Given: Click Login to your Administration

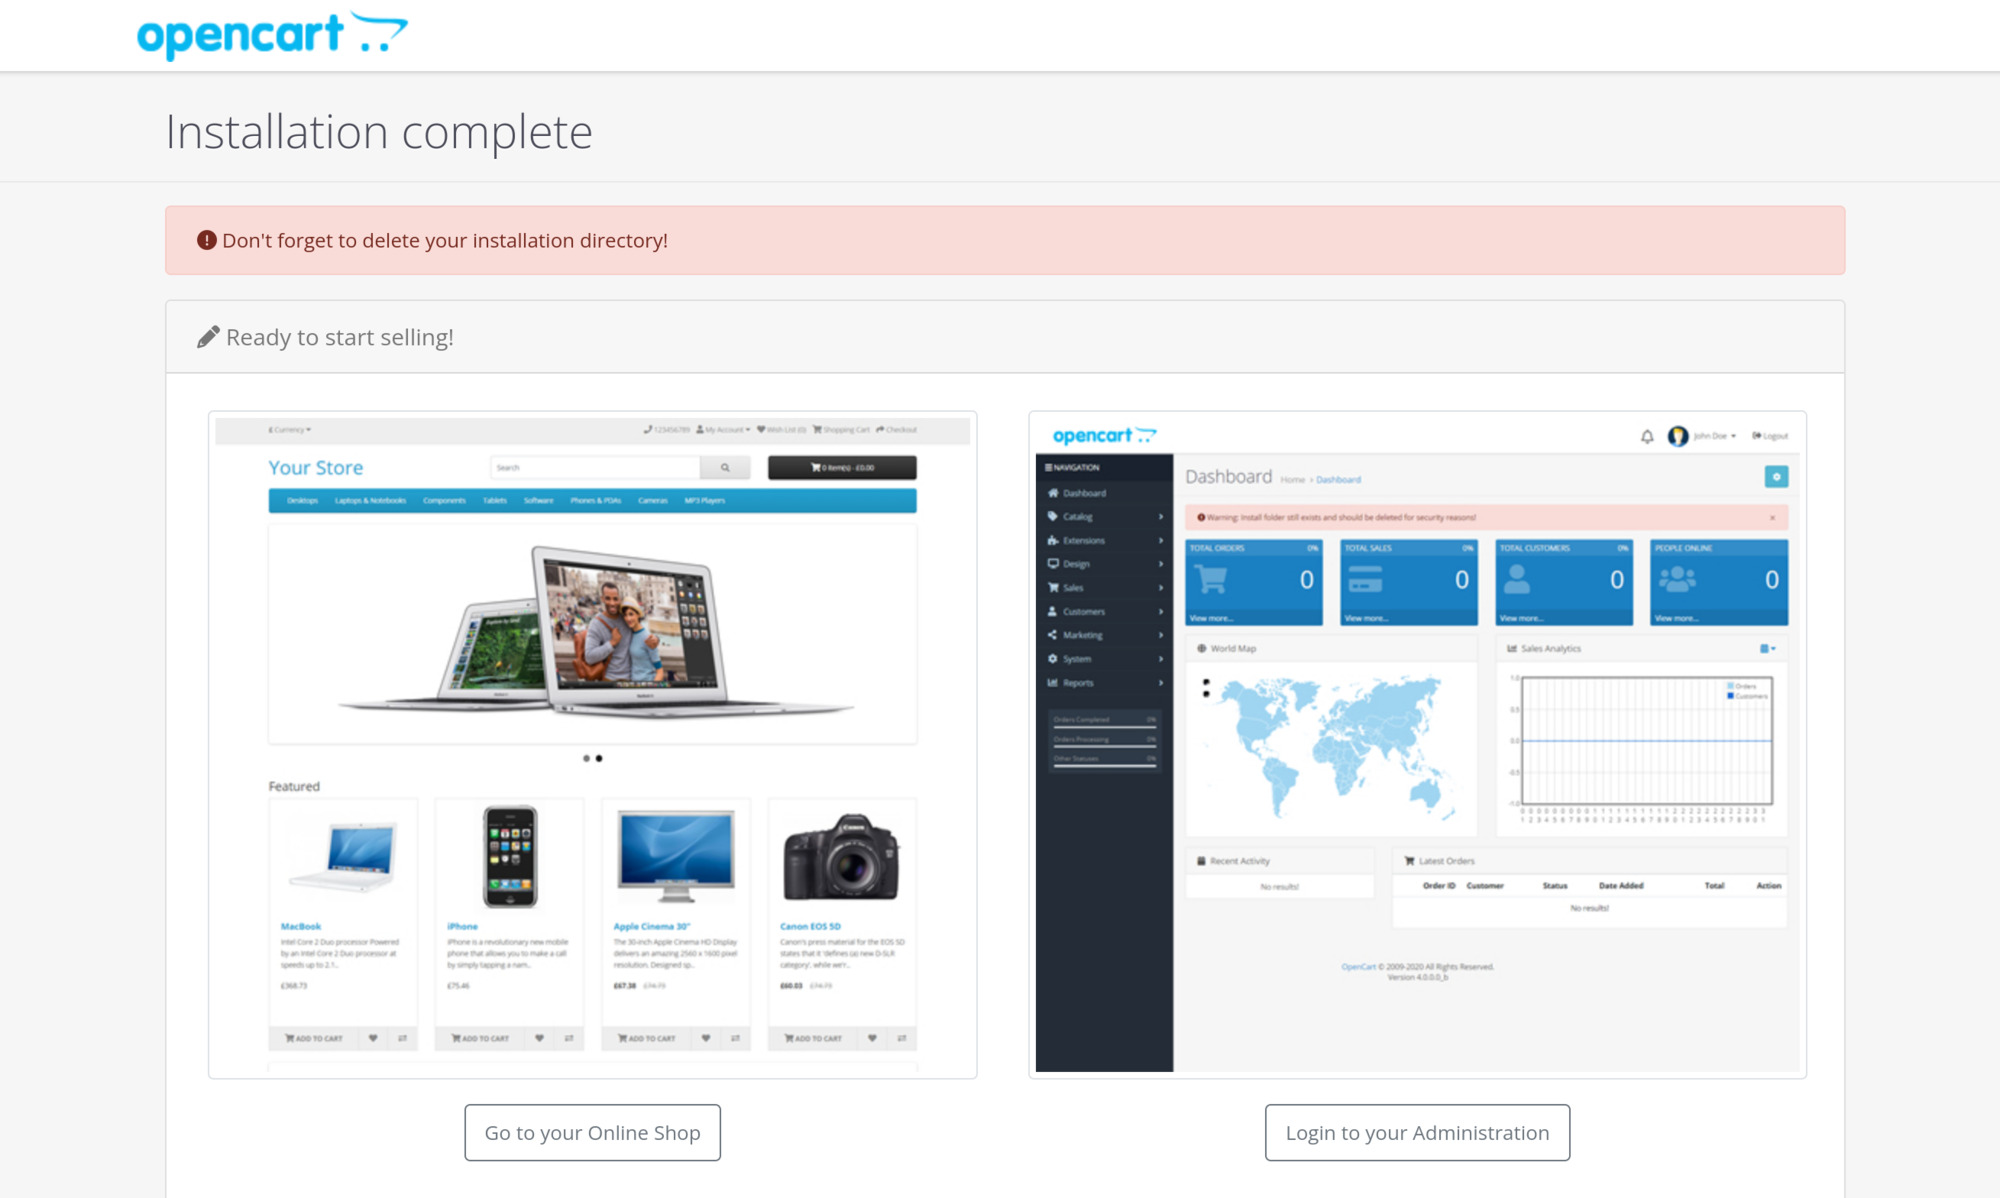Looking at the screenshot, I should tap(1416, 1132).
